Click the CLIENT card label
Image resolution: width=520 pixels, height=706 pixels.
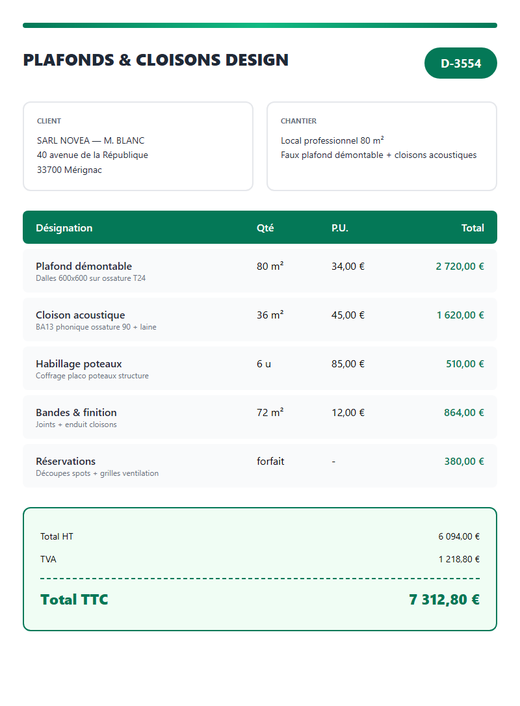coord(49,121)
